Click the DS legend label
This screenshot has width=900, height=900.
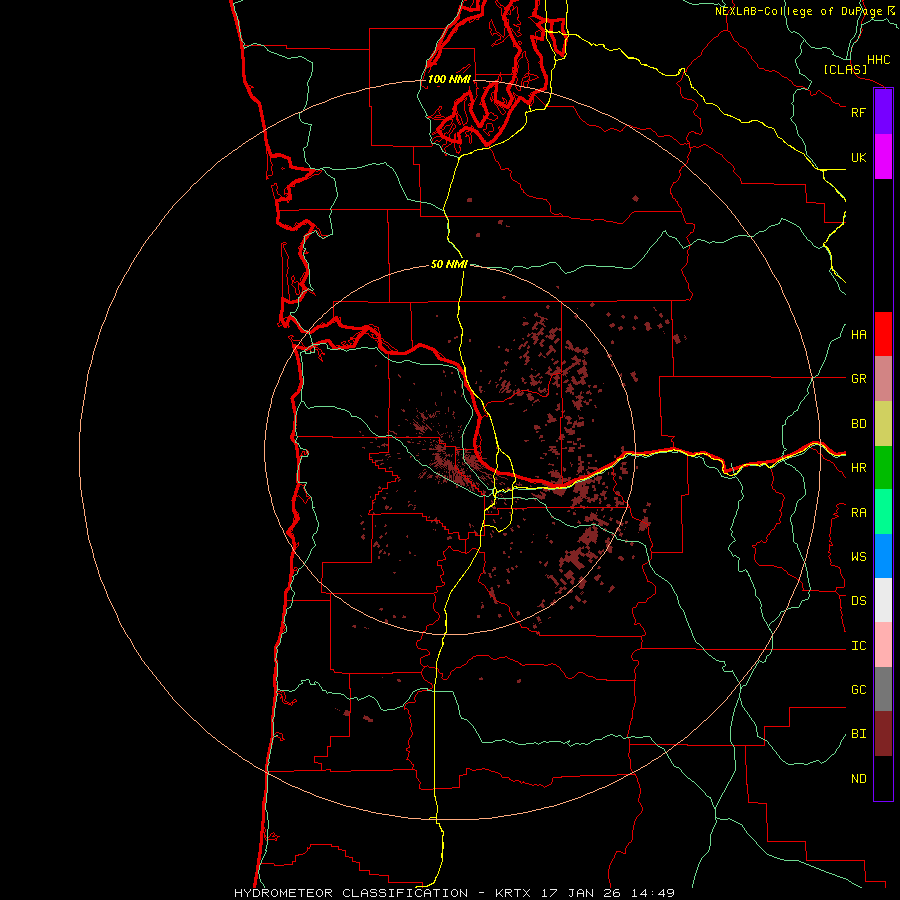coord(858,601)
